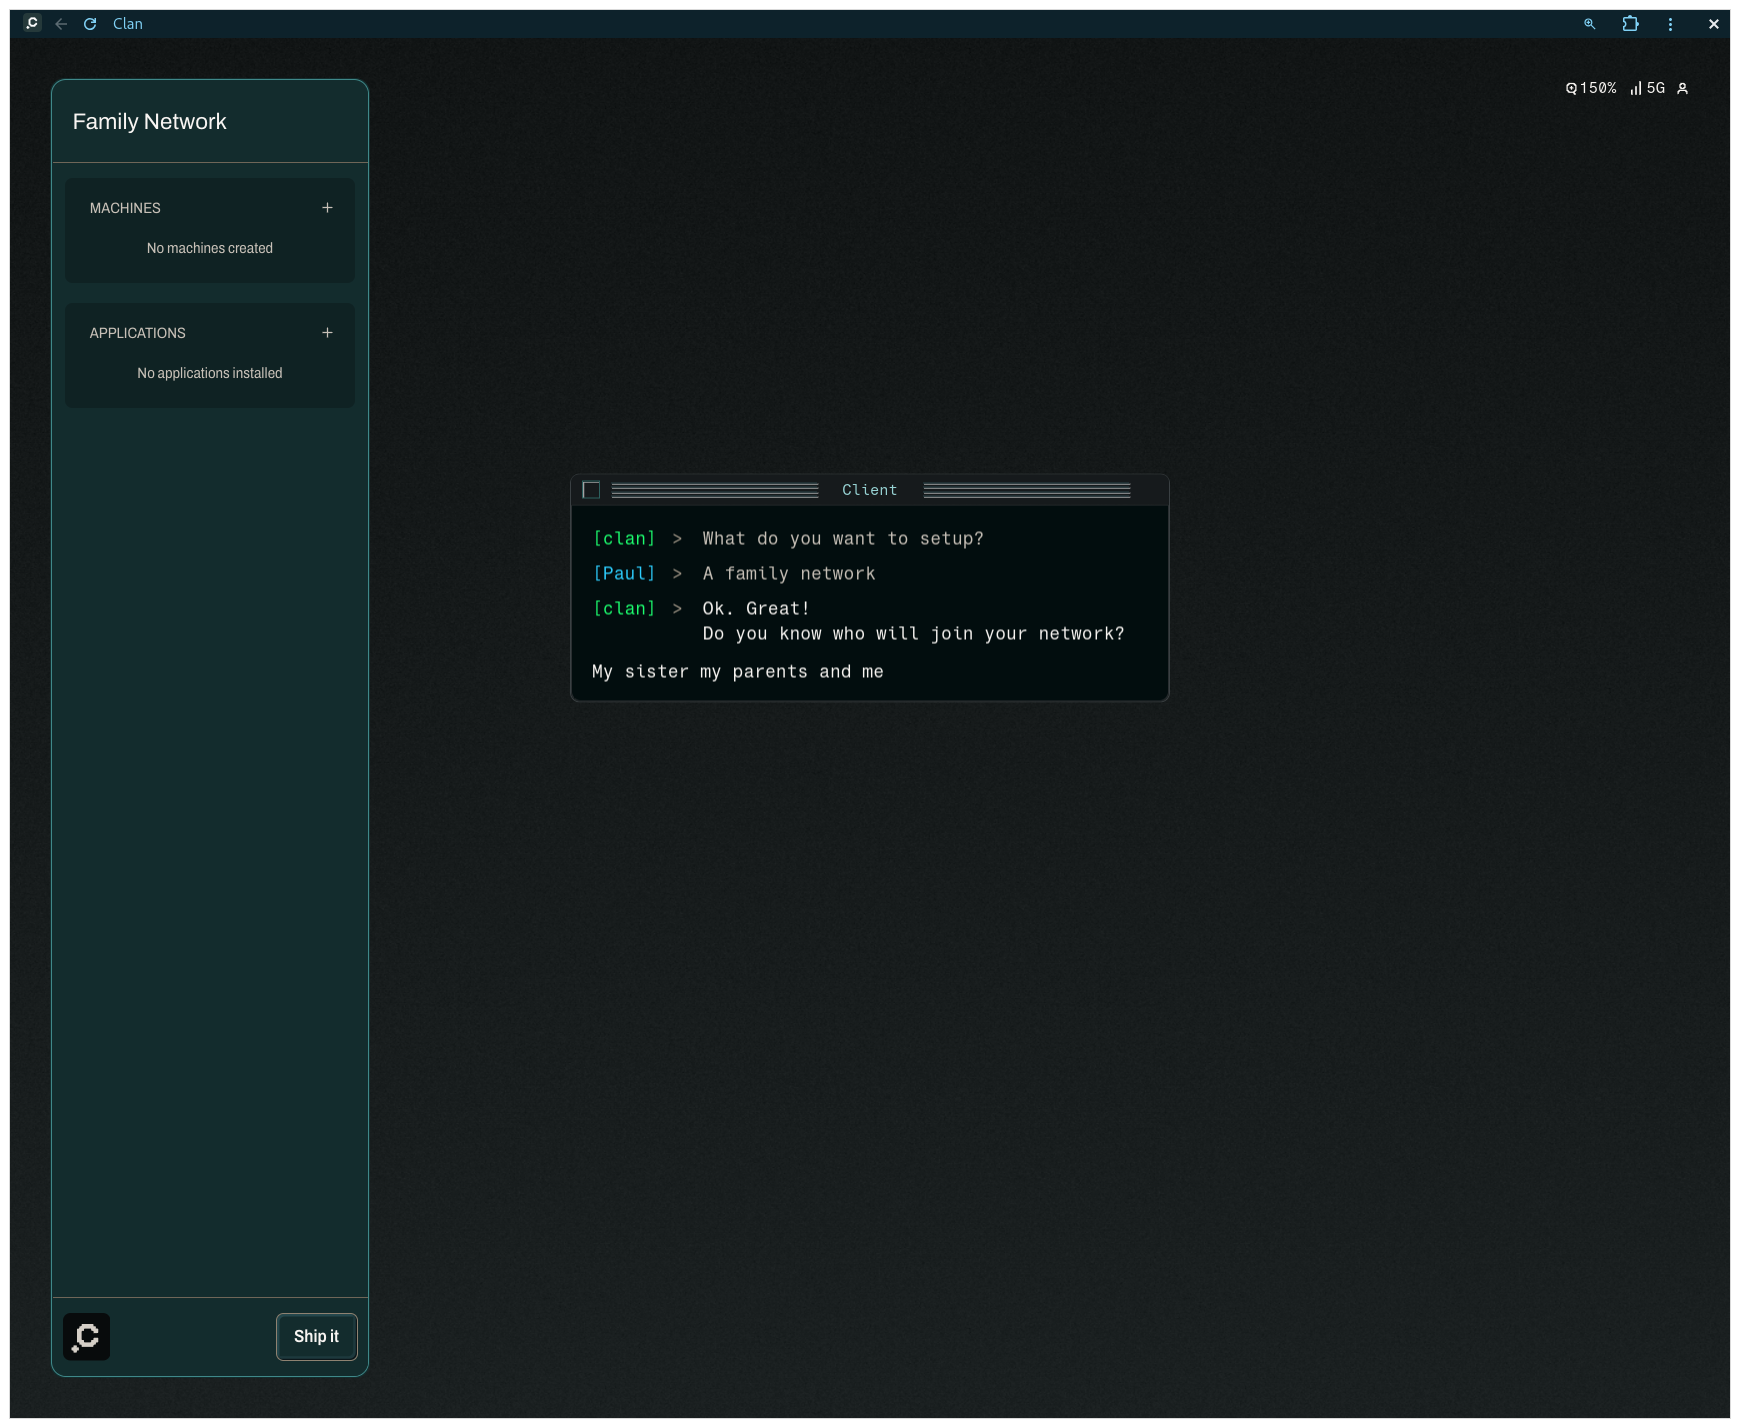Click the Clan app icon in title bar
This screenshot has height=1428, width=1740.
tap(32, 23)
